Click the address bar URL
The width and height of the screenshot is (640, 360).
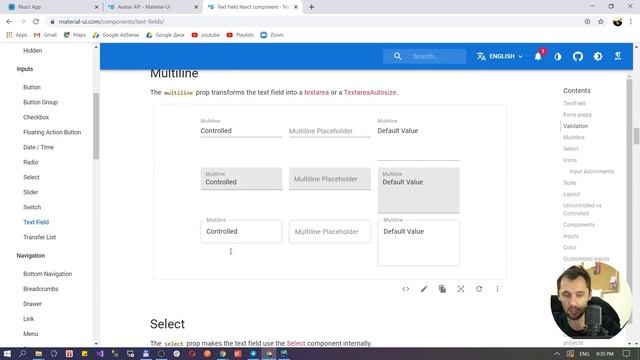click(x=111, y=22)
